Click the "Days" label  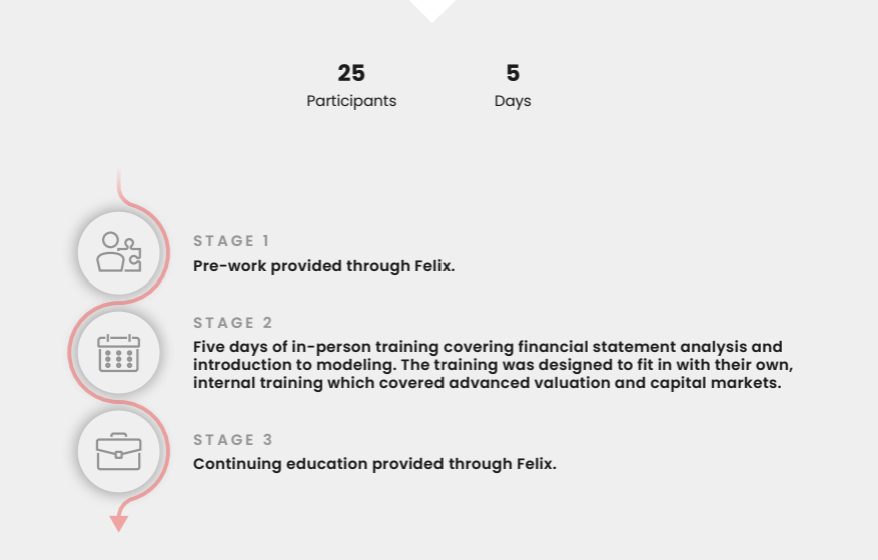tap(513, 101)
